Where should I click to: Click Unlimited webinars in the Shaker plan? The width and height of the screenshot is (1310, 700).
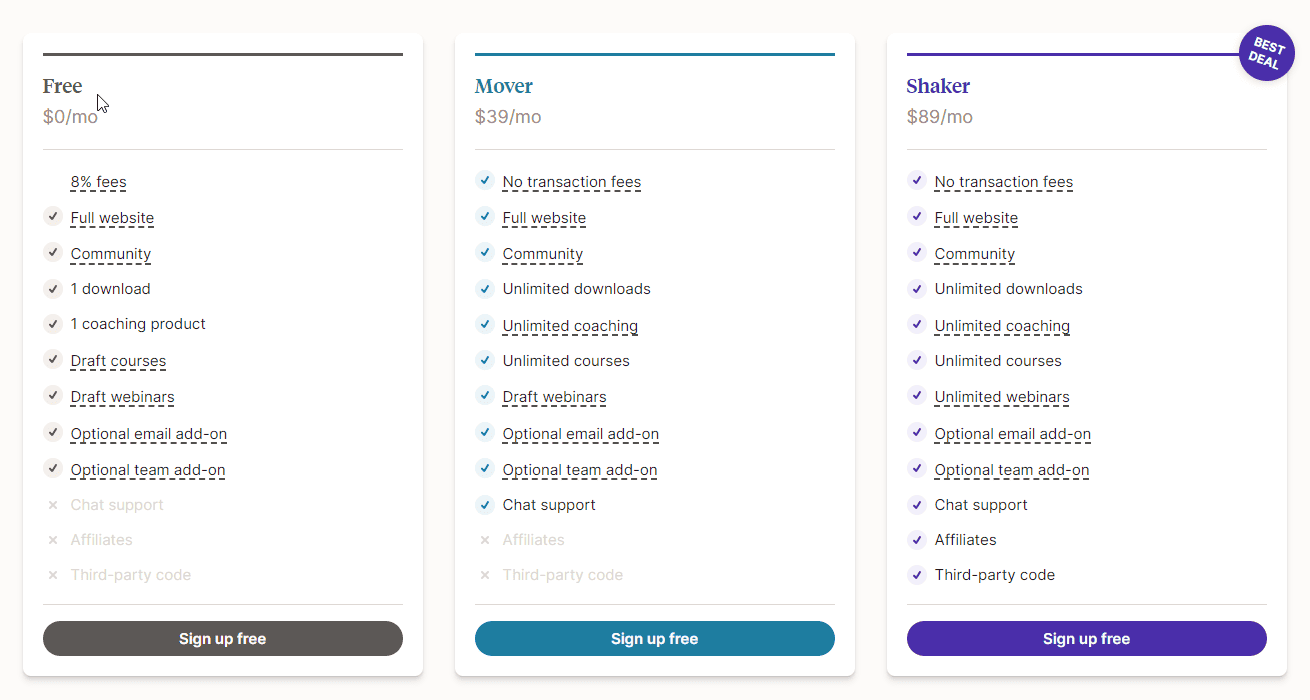click(1002, 397)
